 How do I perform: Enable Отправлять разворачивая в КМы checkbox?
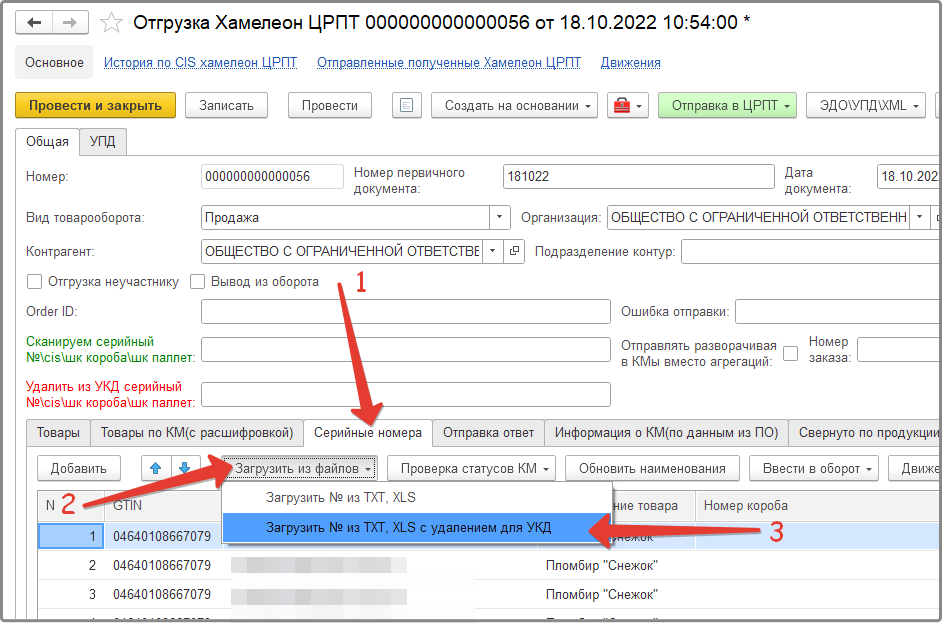pyautogui.click(x=791, y=353)
